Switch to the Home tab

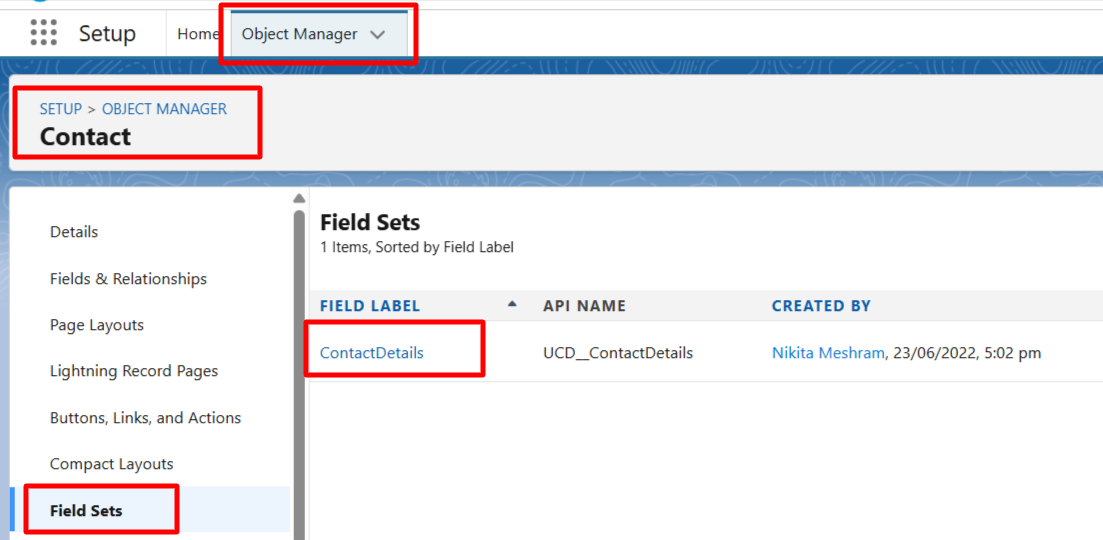tap(198, 34)
